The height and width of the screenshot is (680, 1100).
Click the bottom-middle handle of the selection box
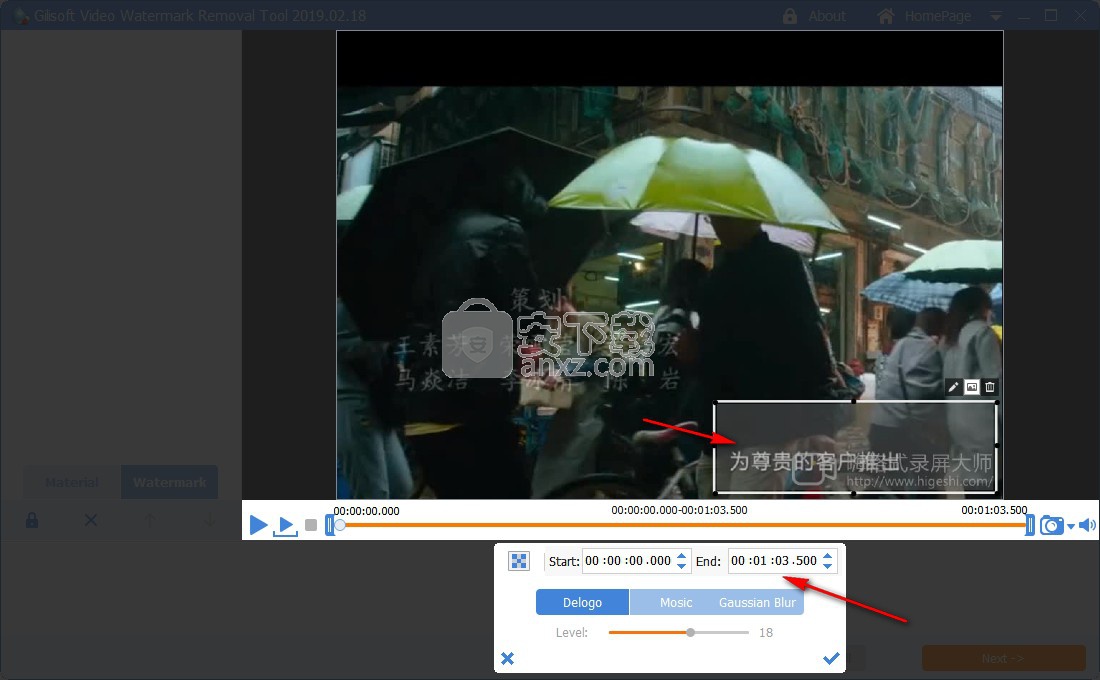coord(854,494)
